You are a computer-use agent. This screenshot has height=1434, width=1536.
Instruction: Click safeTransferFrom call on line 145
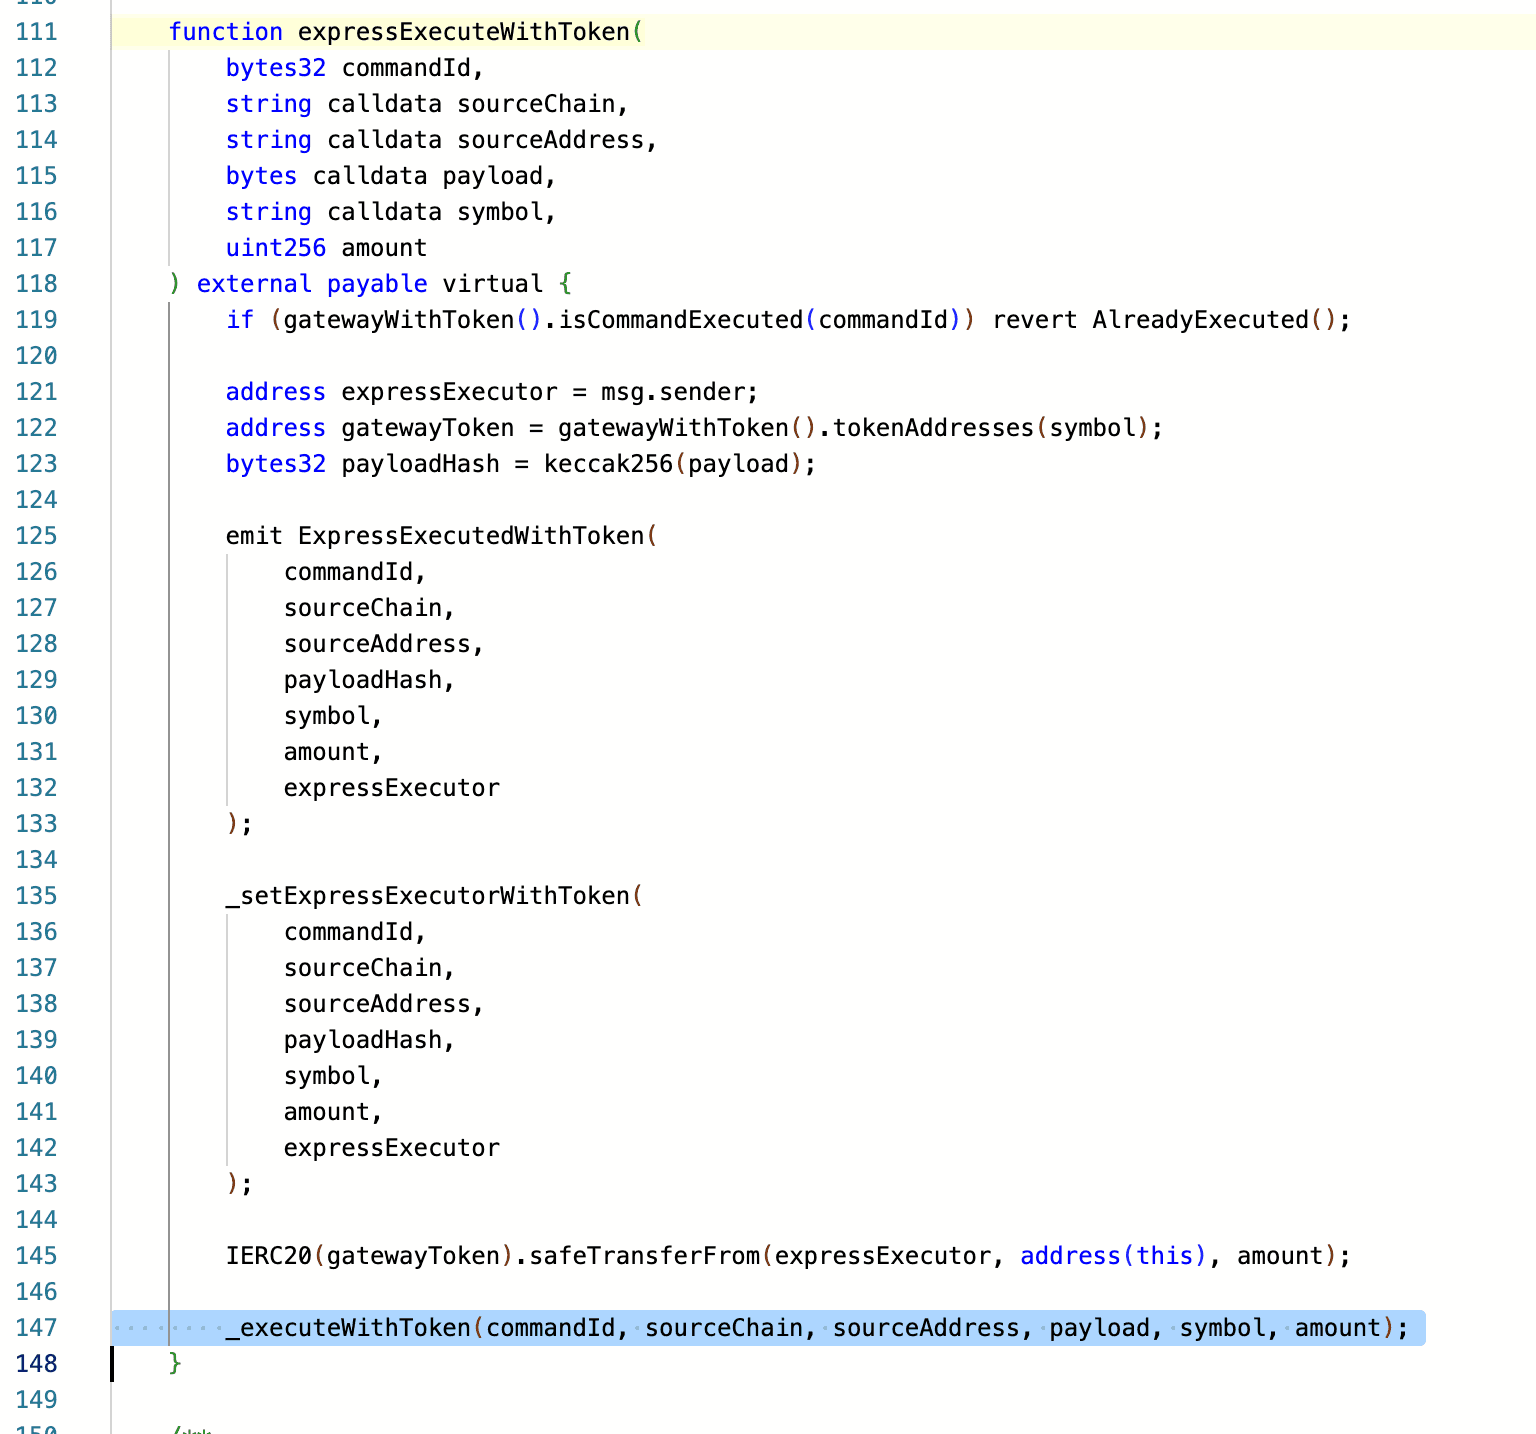pos(645,1256)
